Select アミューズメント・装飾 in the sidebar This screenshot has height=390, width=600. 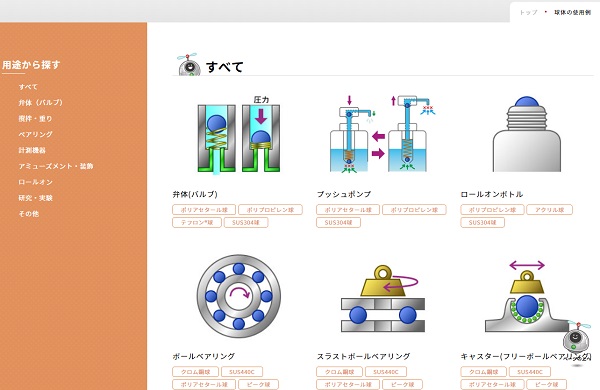click(x=56, y=166)
